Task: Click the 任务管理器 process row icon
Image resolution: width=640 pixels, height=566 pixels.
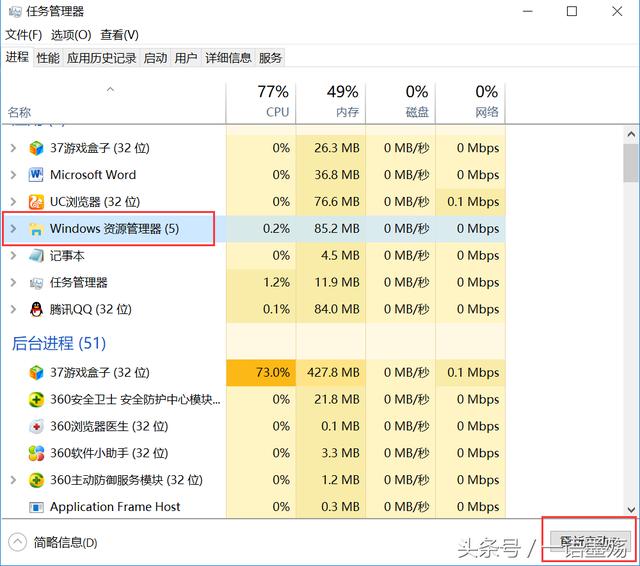Action: tap(36, 282)
